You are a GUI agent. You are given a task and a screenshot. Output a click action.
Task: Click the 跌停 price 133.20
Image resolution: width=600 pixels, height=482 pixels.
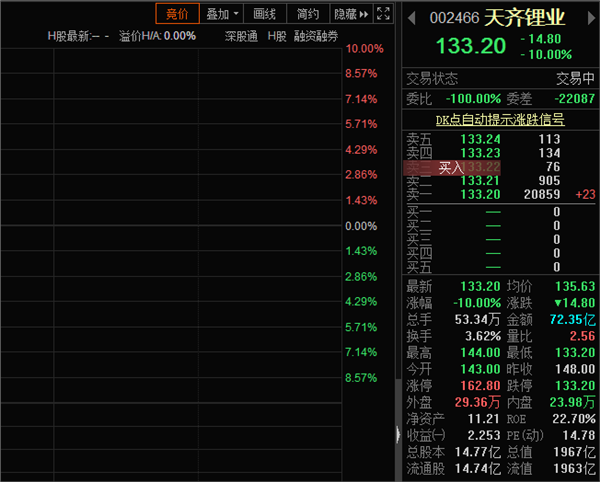[x=575, y=386]
